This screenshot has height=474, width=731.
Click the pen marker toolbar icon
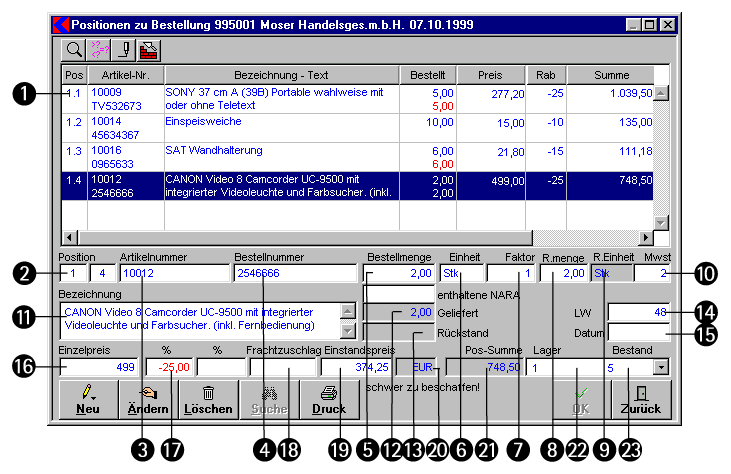click(124, 47)
